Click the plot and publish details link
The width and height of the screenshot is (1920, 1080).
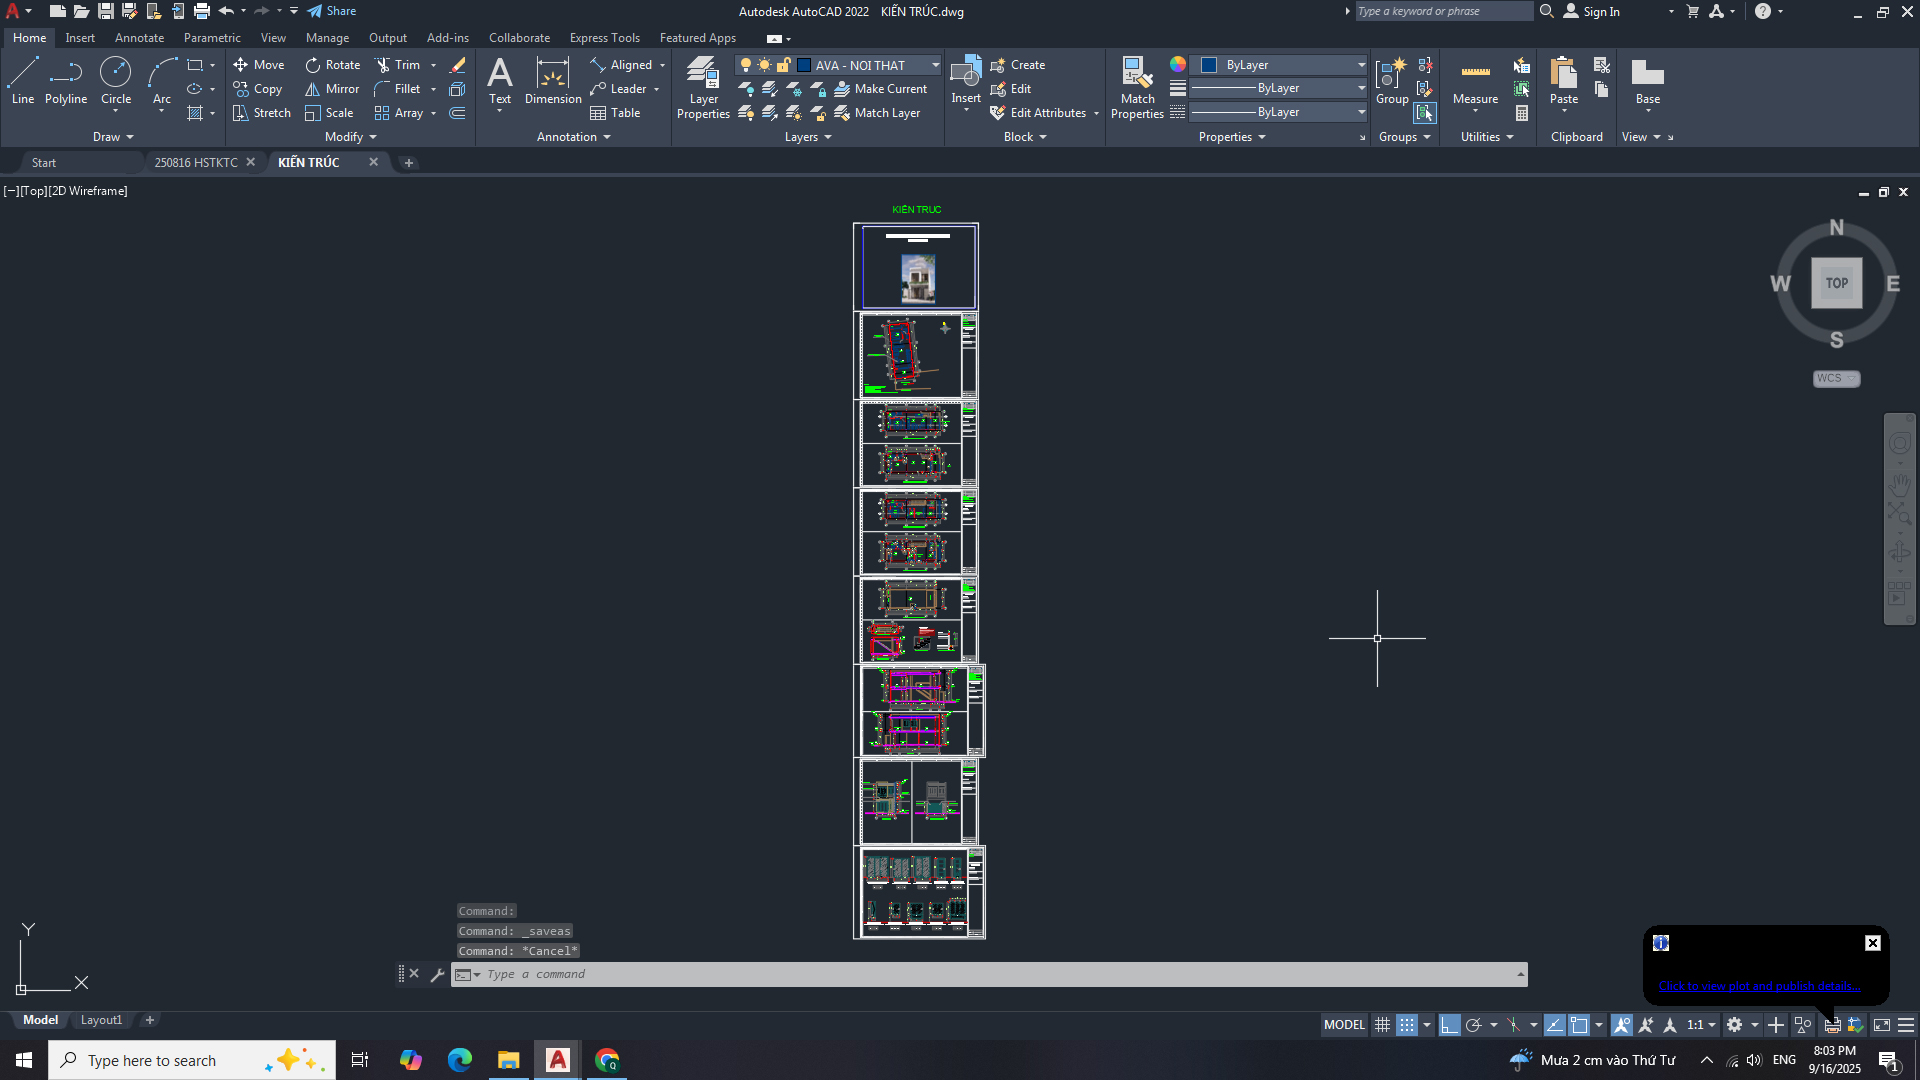point(1759,986)
